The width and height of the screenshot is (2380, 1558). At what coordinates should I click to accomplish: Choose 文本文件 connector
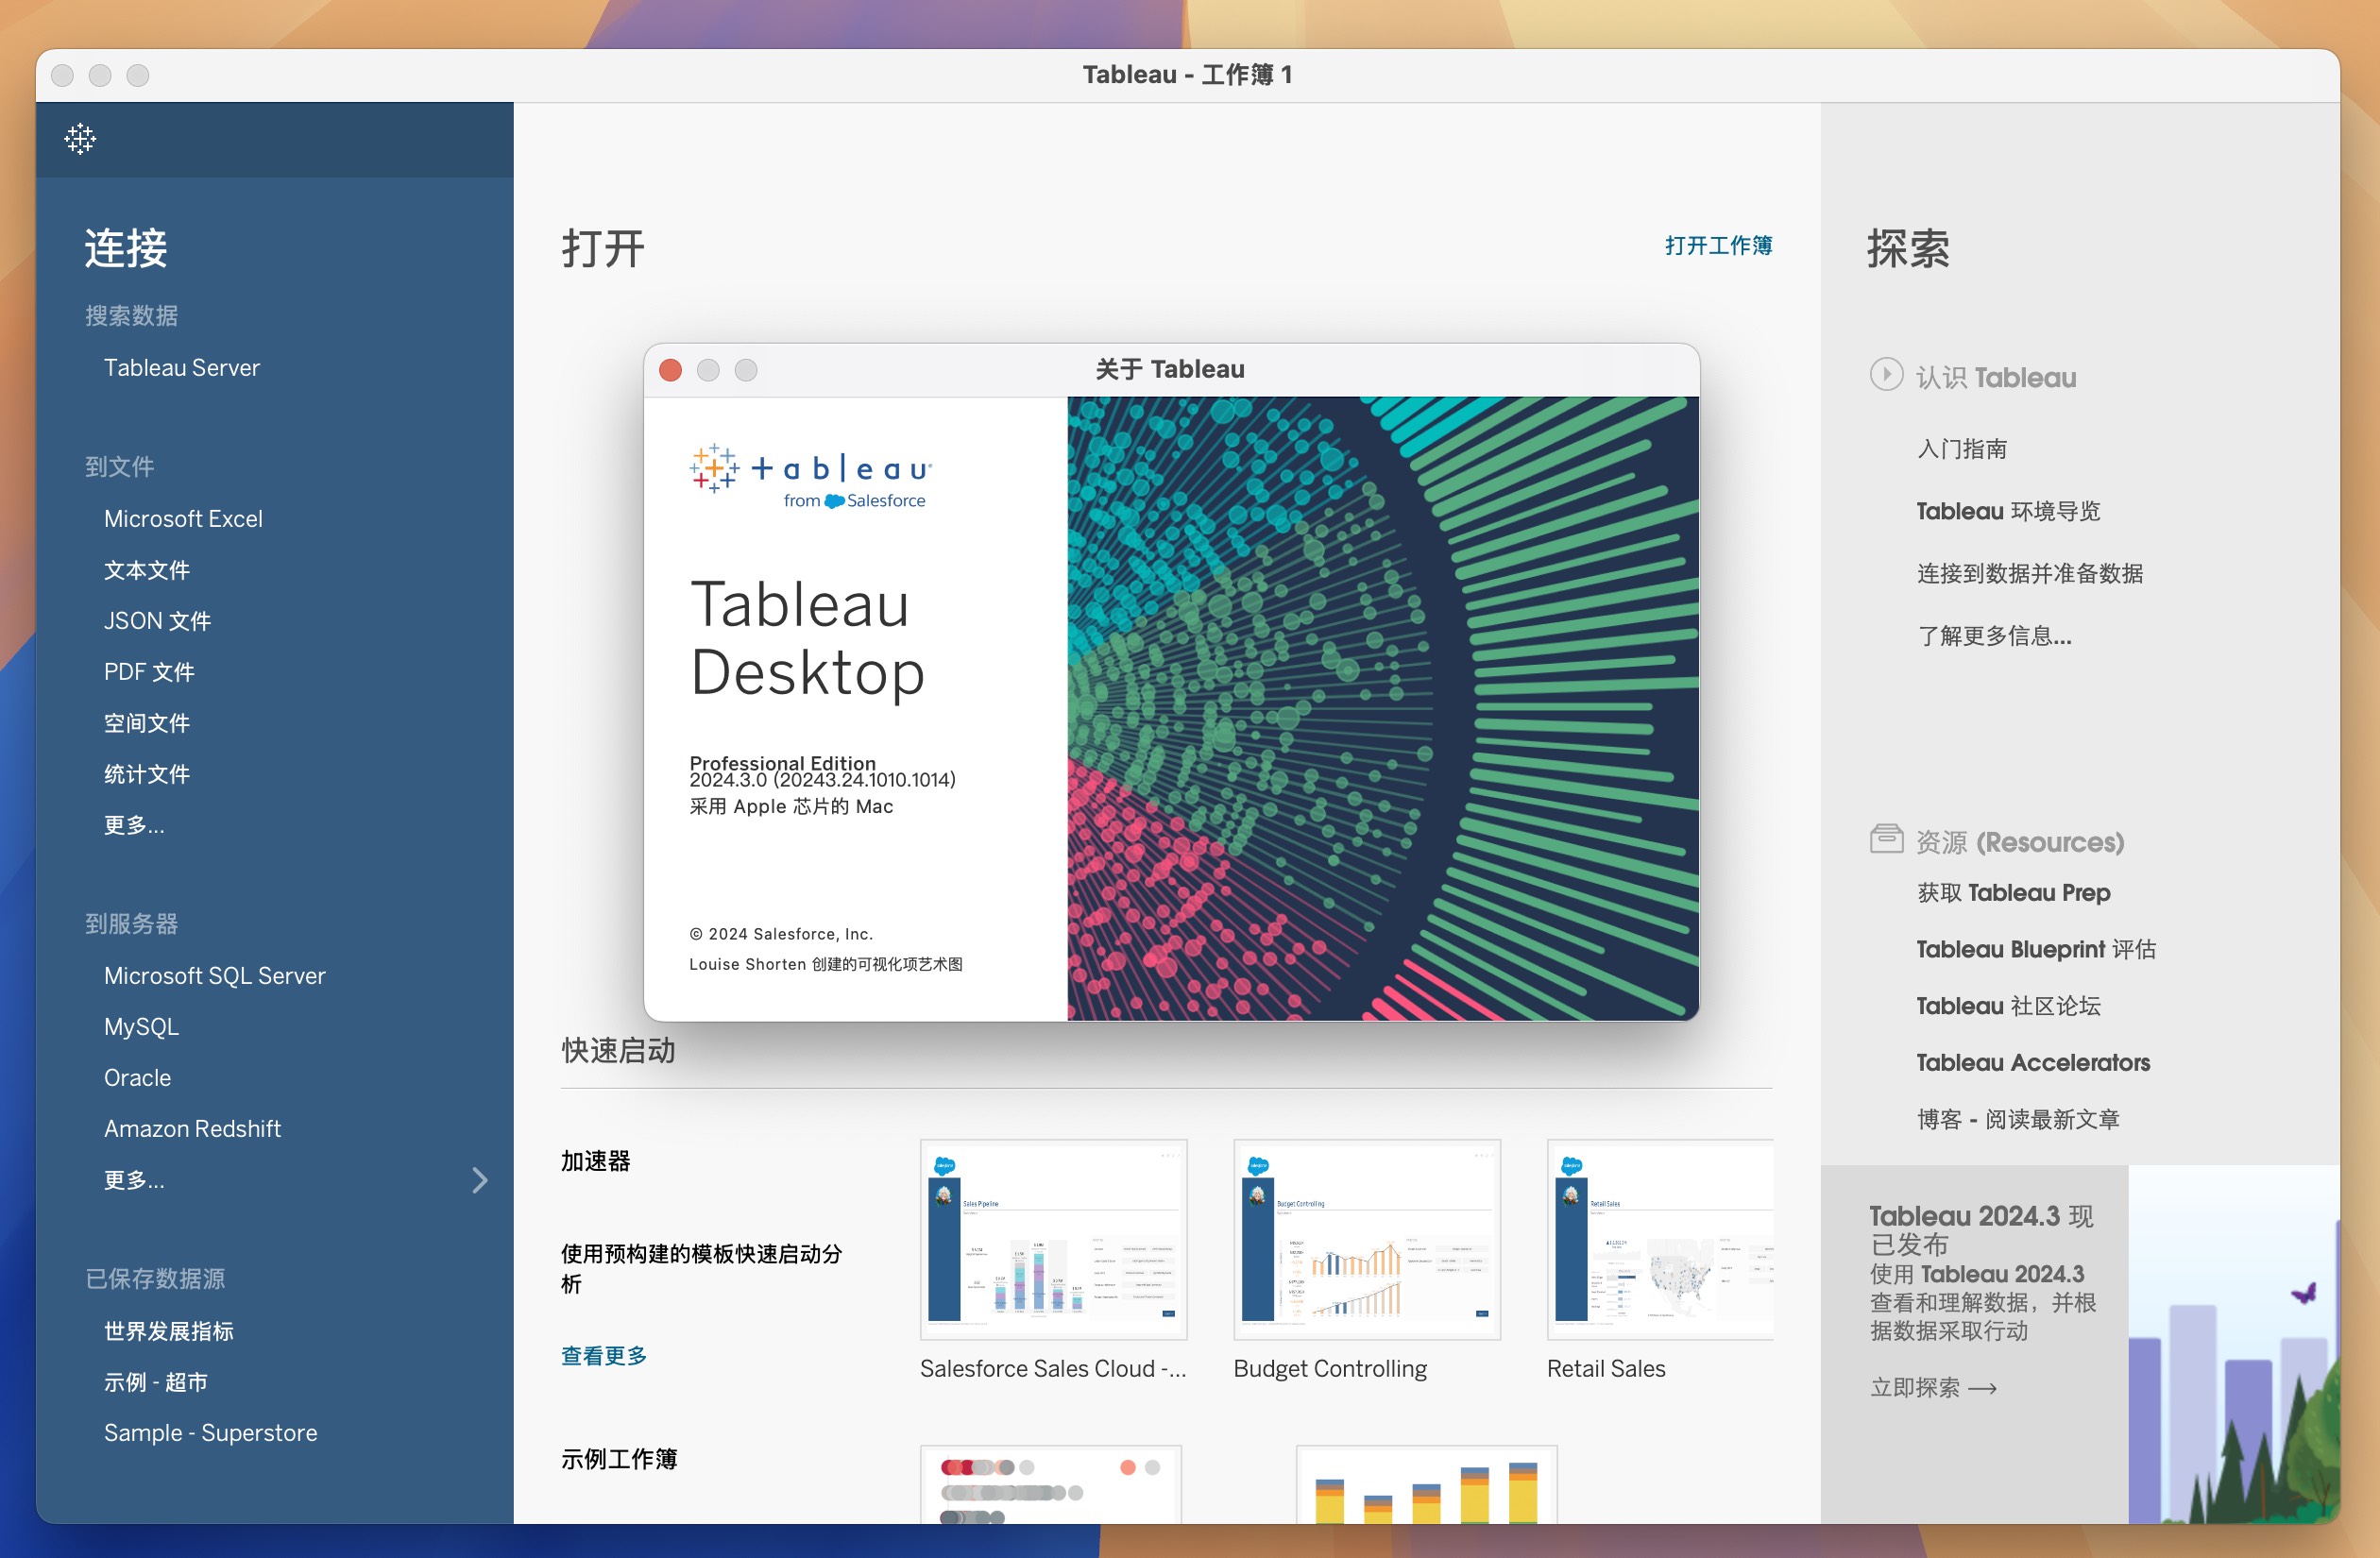(x=146, y=570)
